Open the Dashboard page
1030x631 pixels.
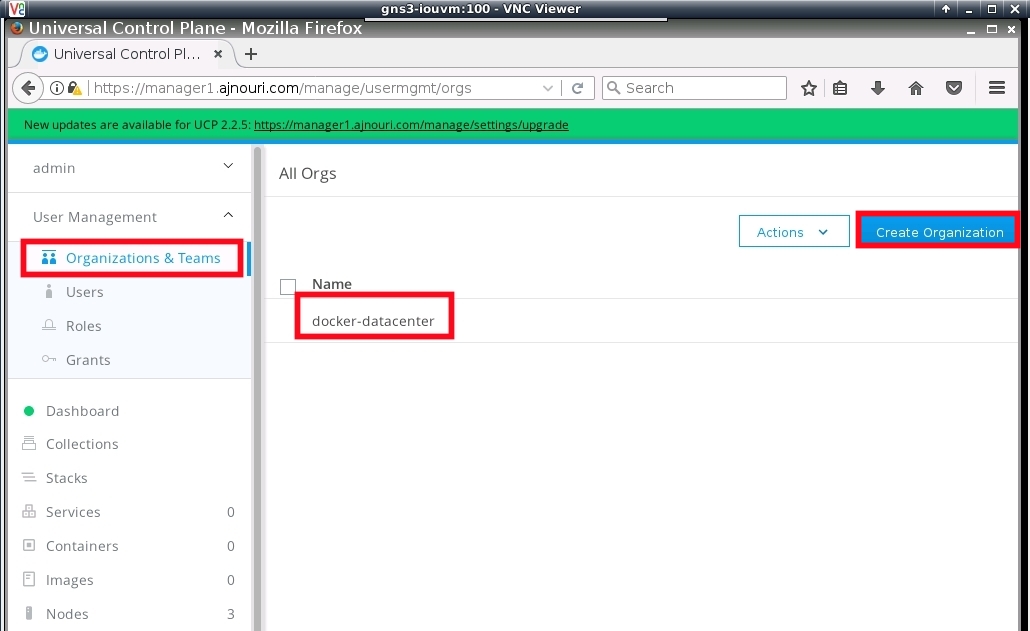[x=82, y=411]
